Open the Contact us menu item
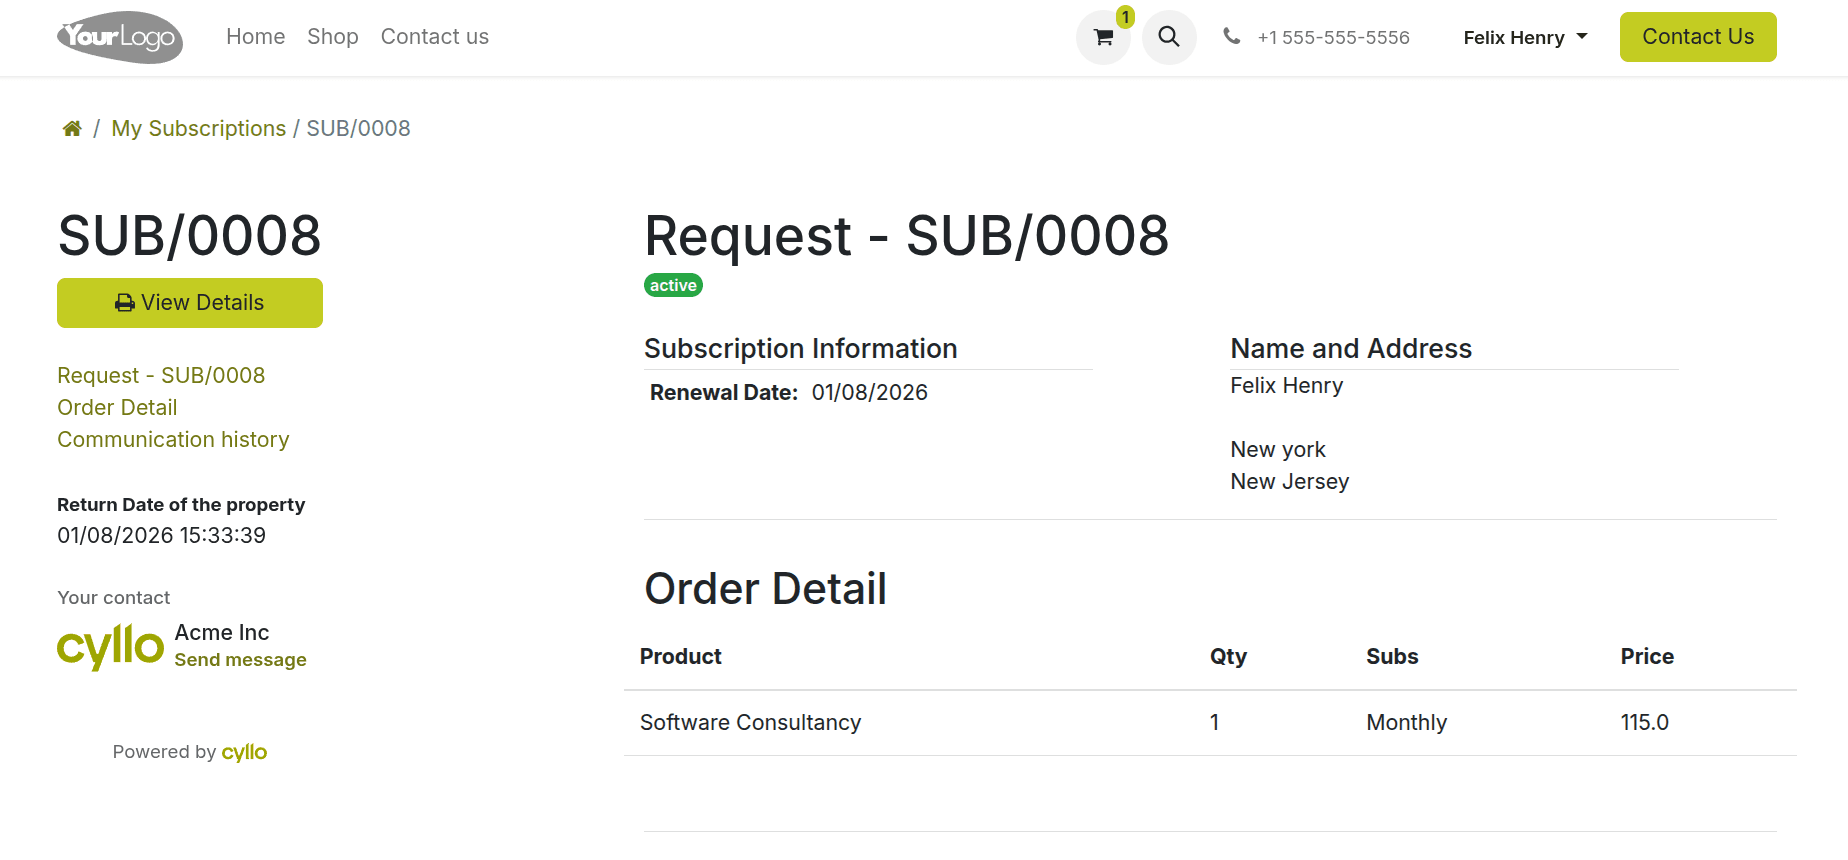The height and width of the screenshot is (860, 1848). click(x=434, y=36)
